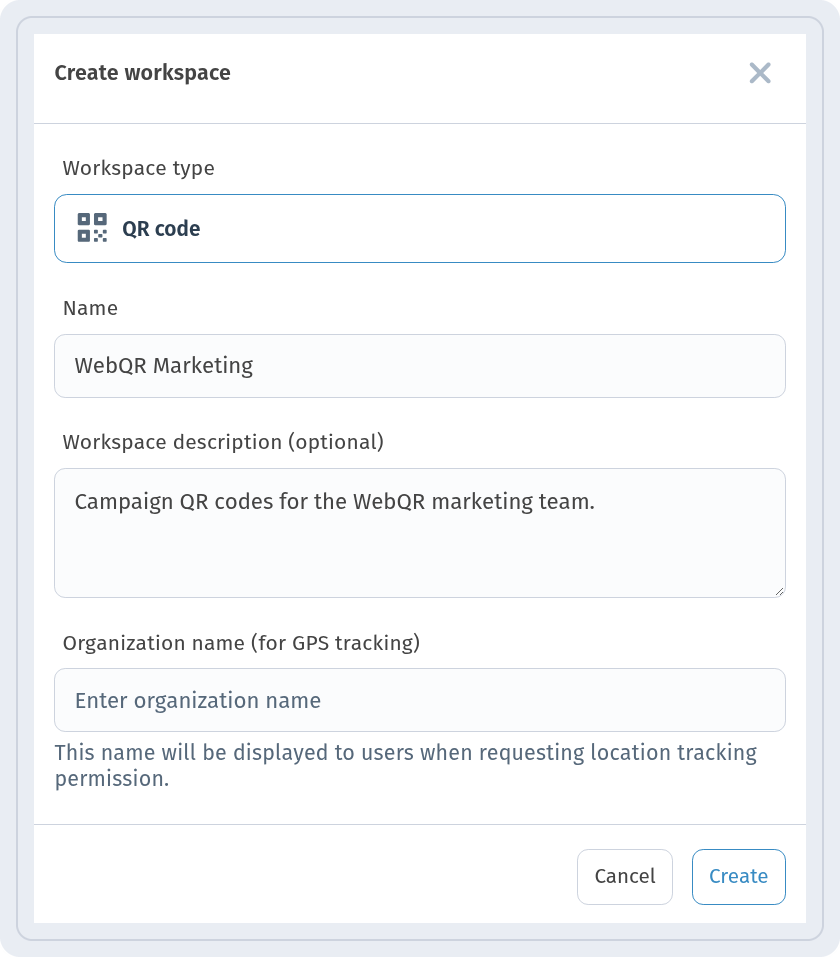Image resolution: width=840 pixels, height=957 pixels.
Task: Cancel workspace creation
Action: pyautogui.click(x=625, y=876)
